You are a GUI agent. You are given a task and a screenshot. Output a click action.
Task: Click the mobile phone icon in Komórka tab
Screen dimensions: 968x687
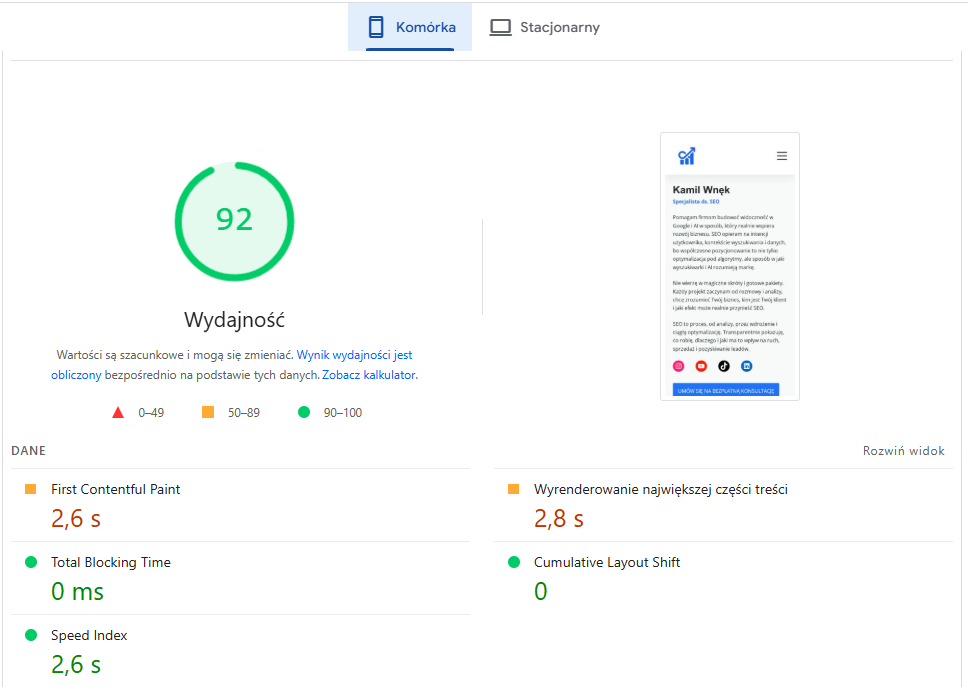[x=376, y=27]
